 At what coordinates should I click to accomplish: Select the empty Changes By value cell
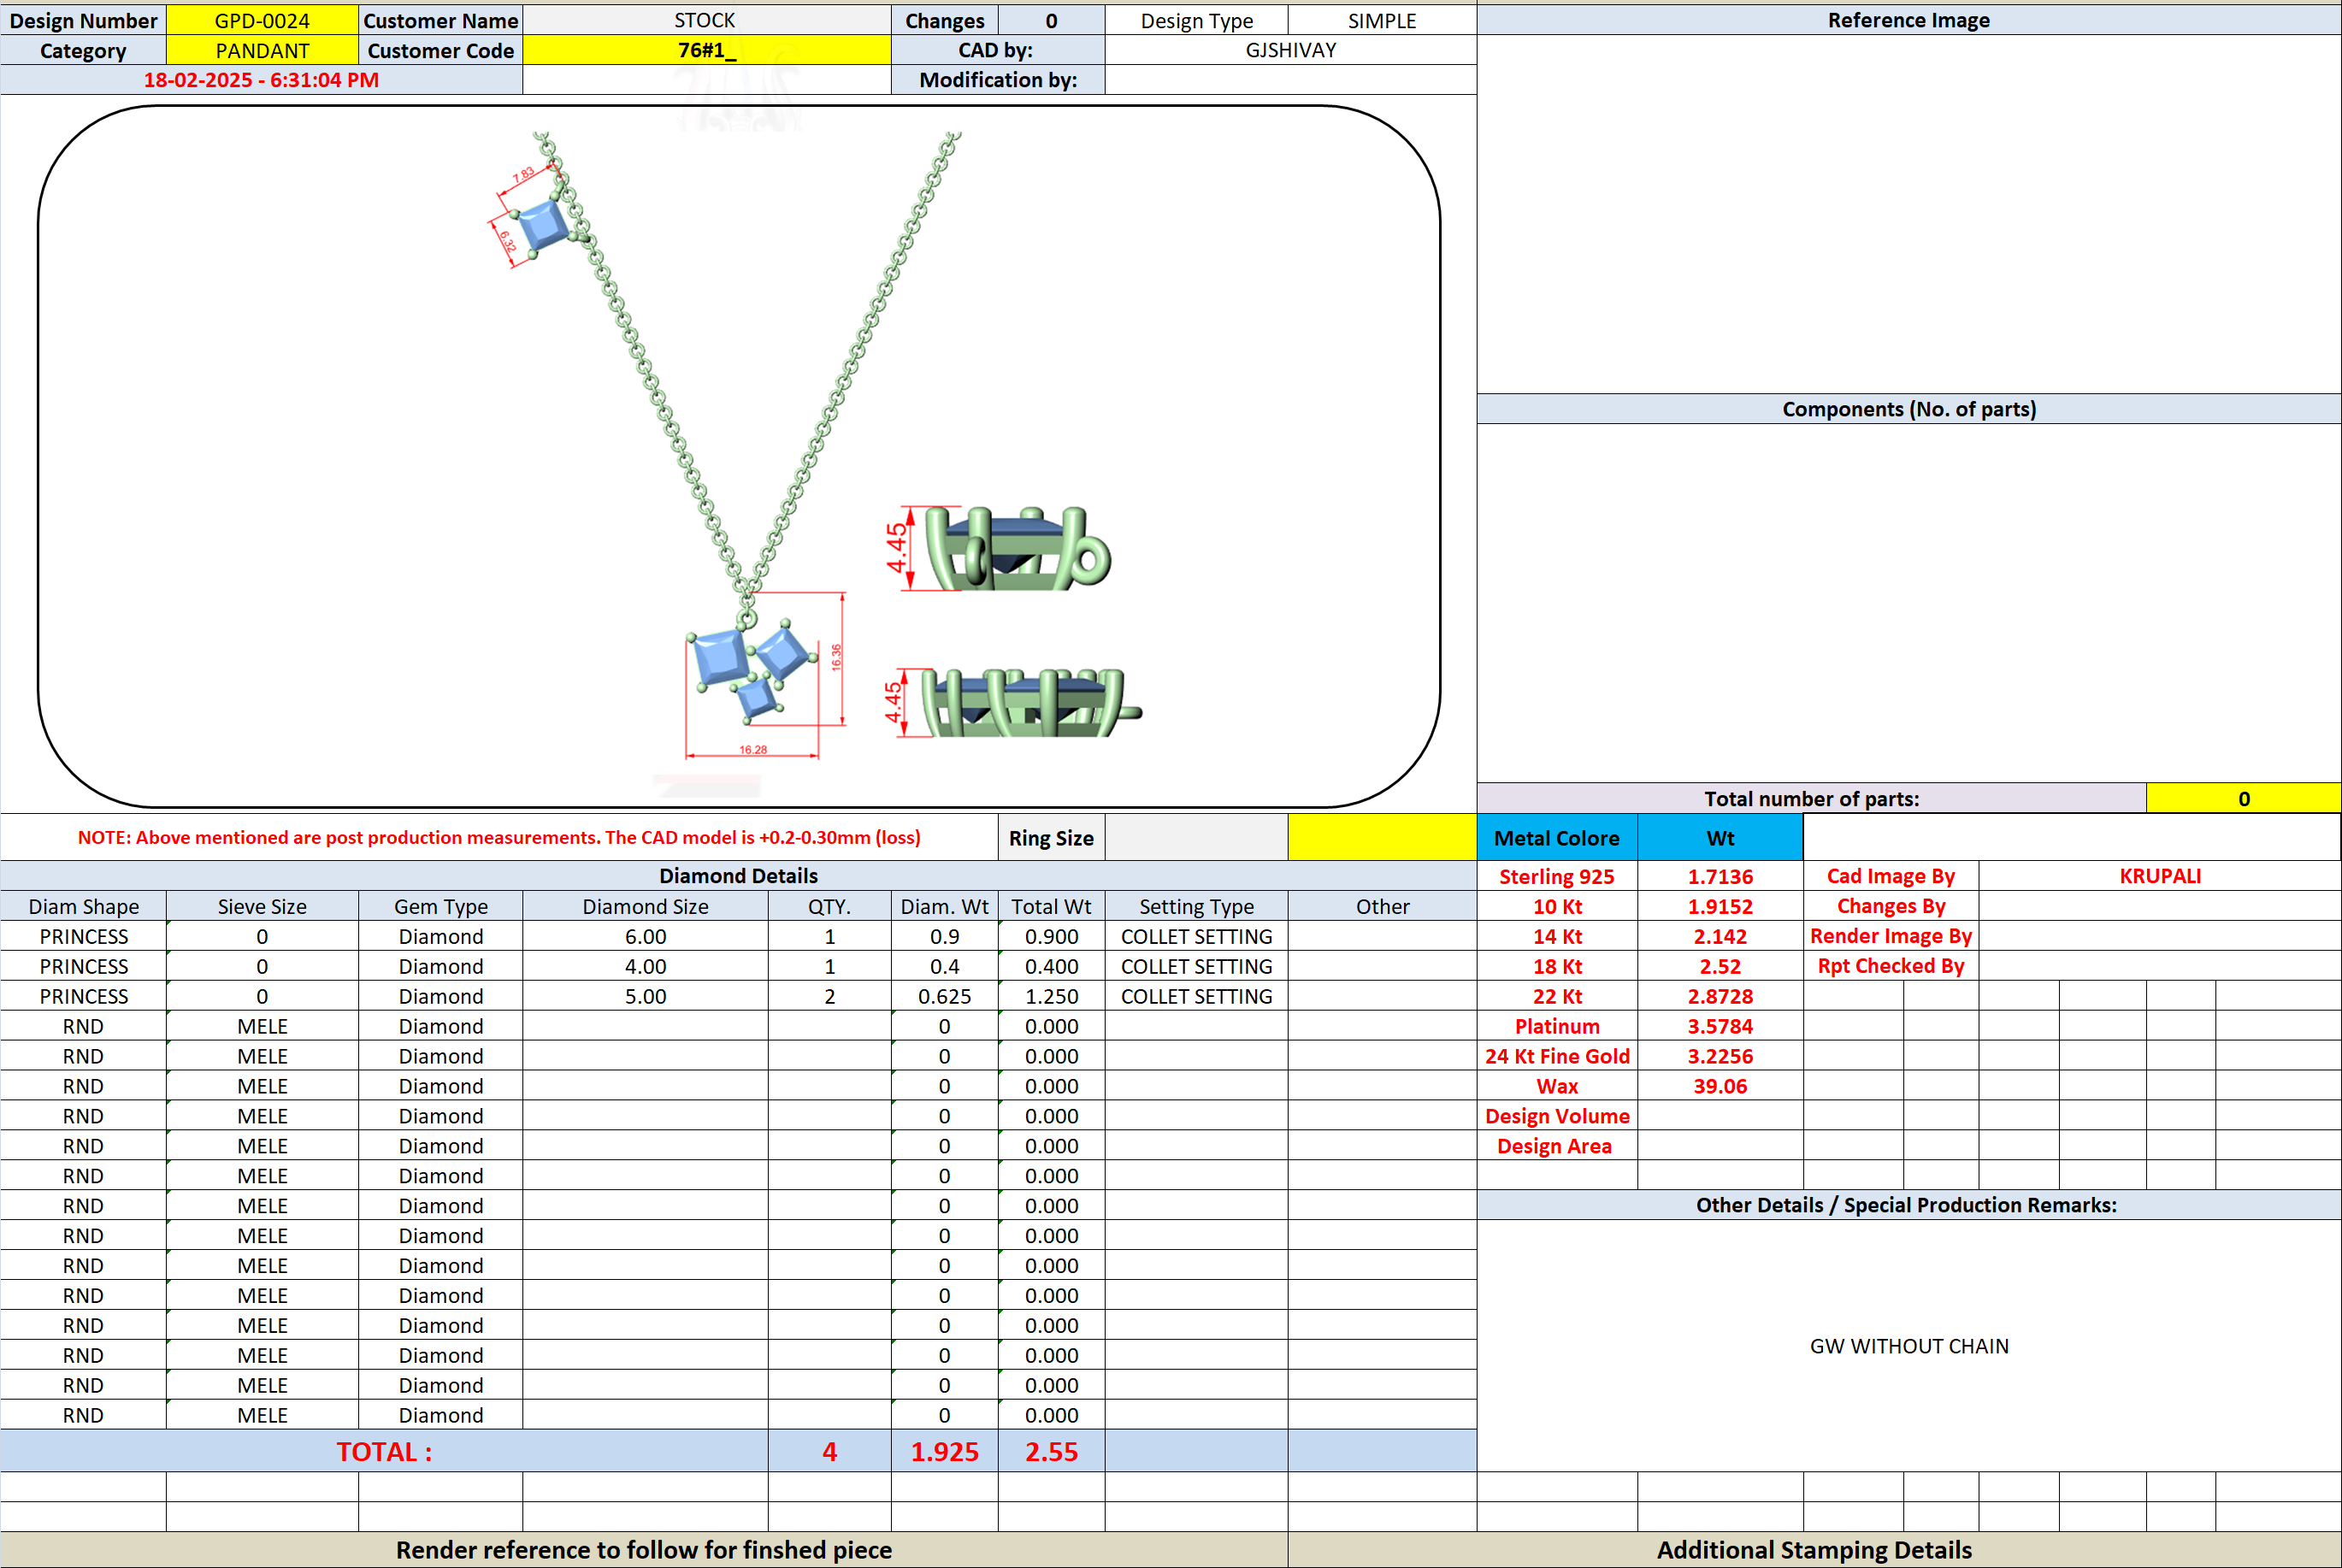point(2160,906)
